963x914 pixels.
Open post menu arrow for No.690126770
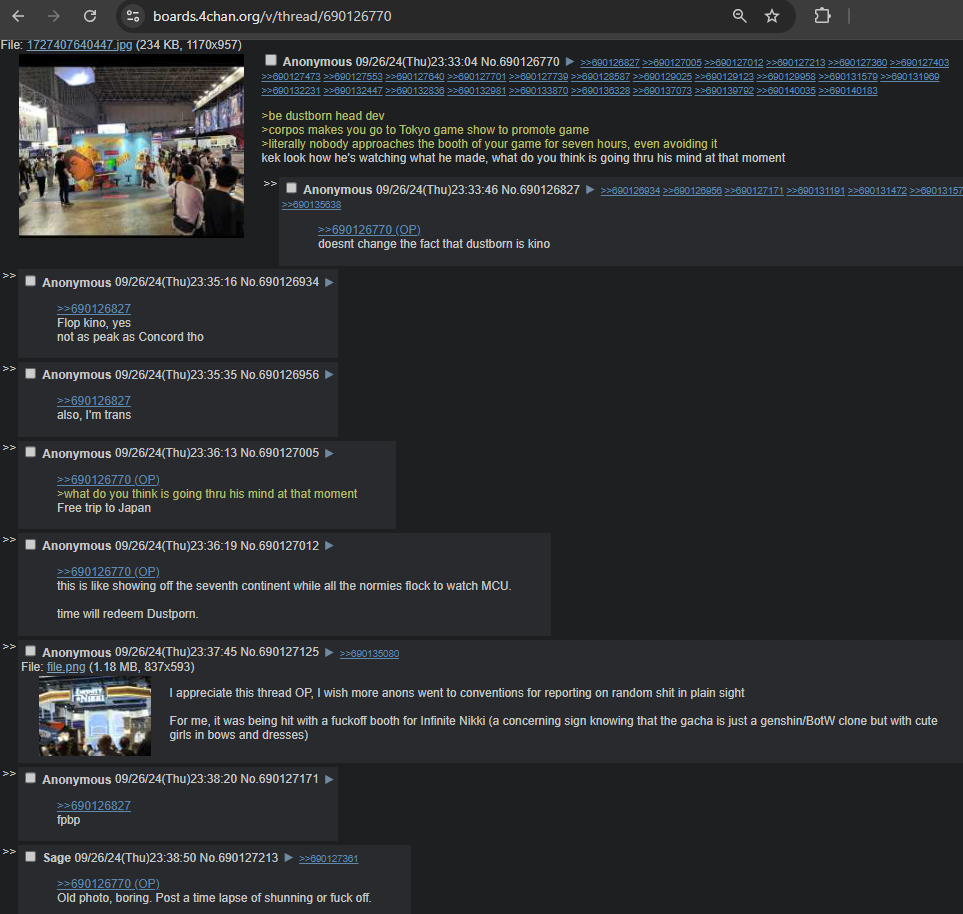pos(569,61)
